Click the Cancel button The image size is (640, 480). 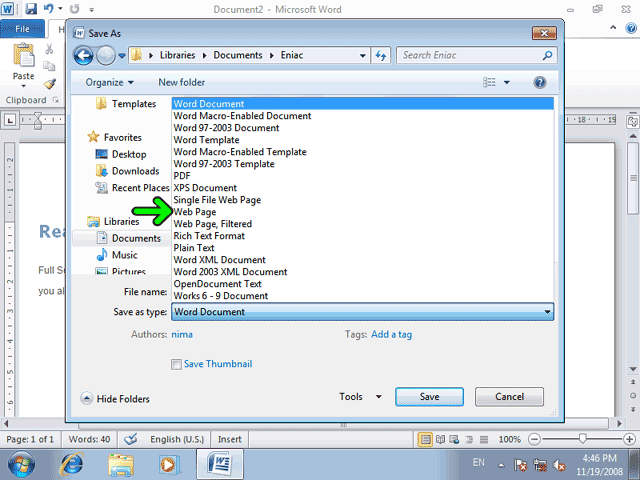[x=509, y=397]
